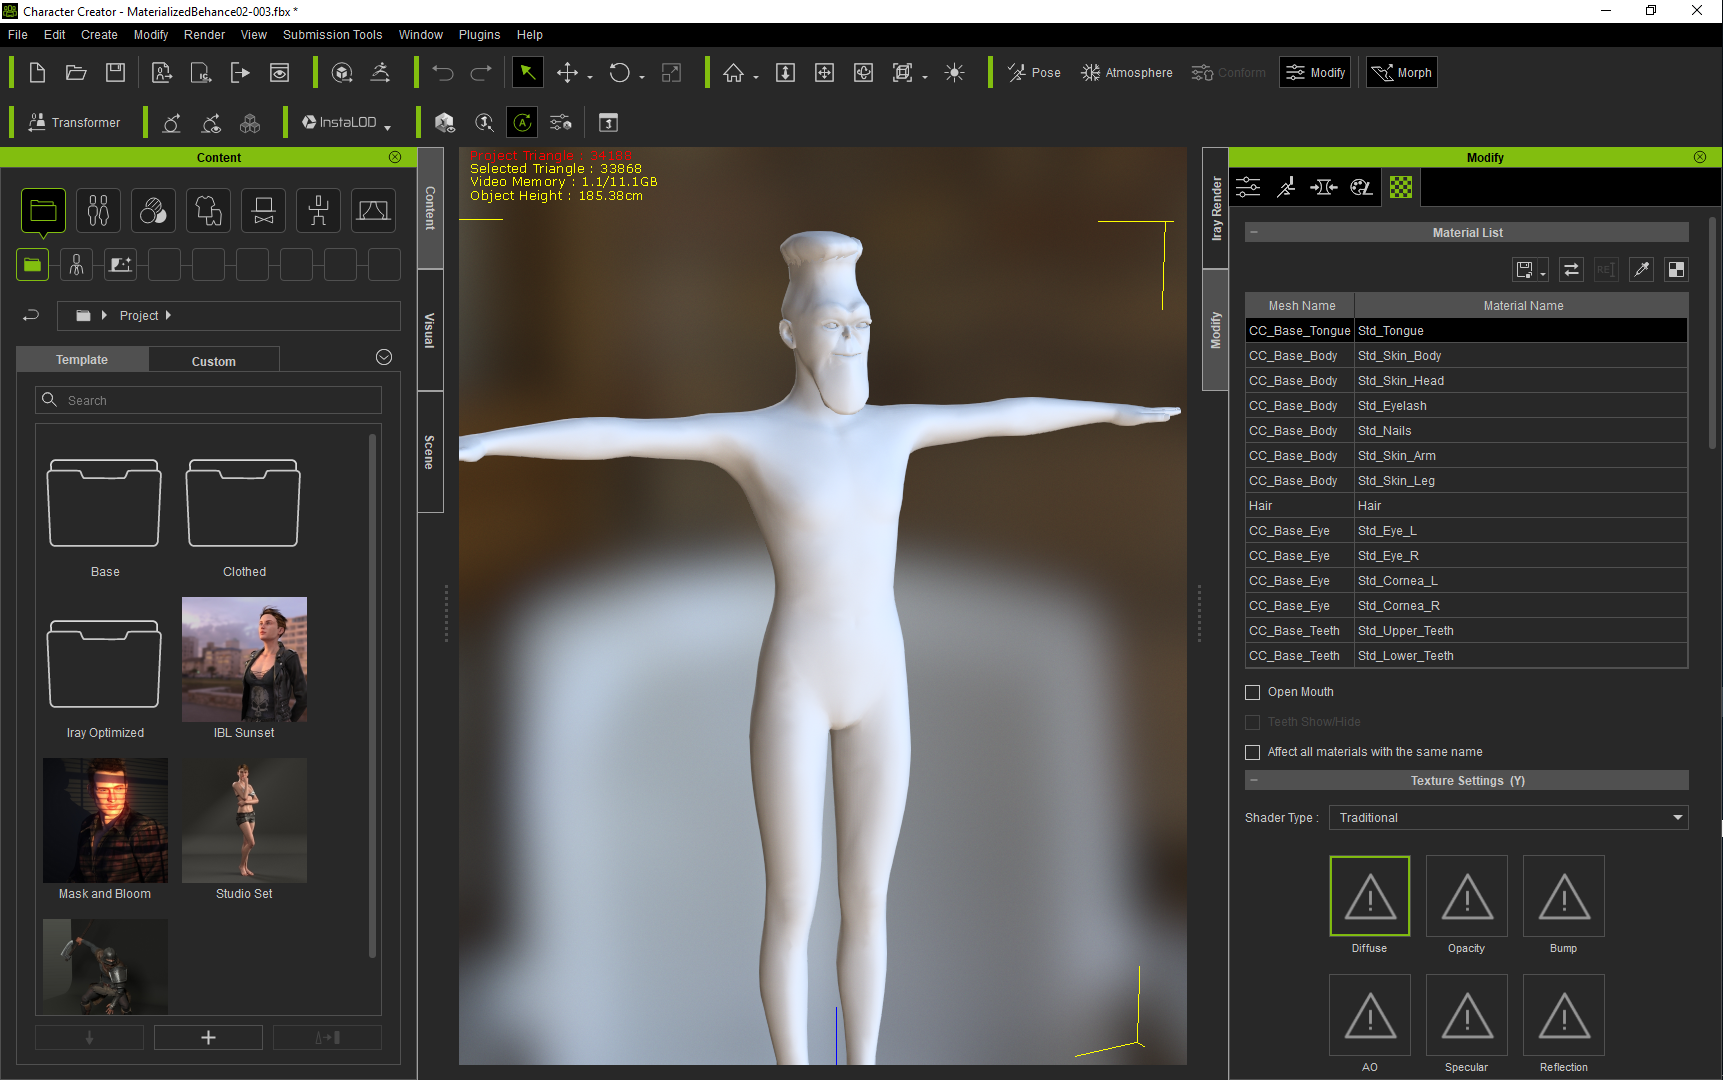Select the arrow selection tool
1723x1080 pixels.
(527, 73)
